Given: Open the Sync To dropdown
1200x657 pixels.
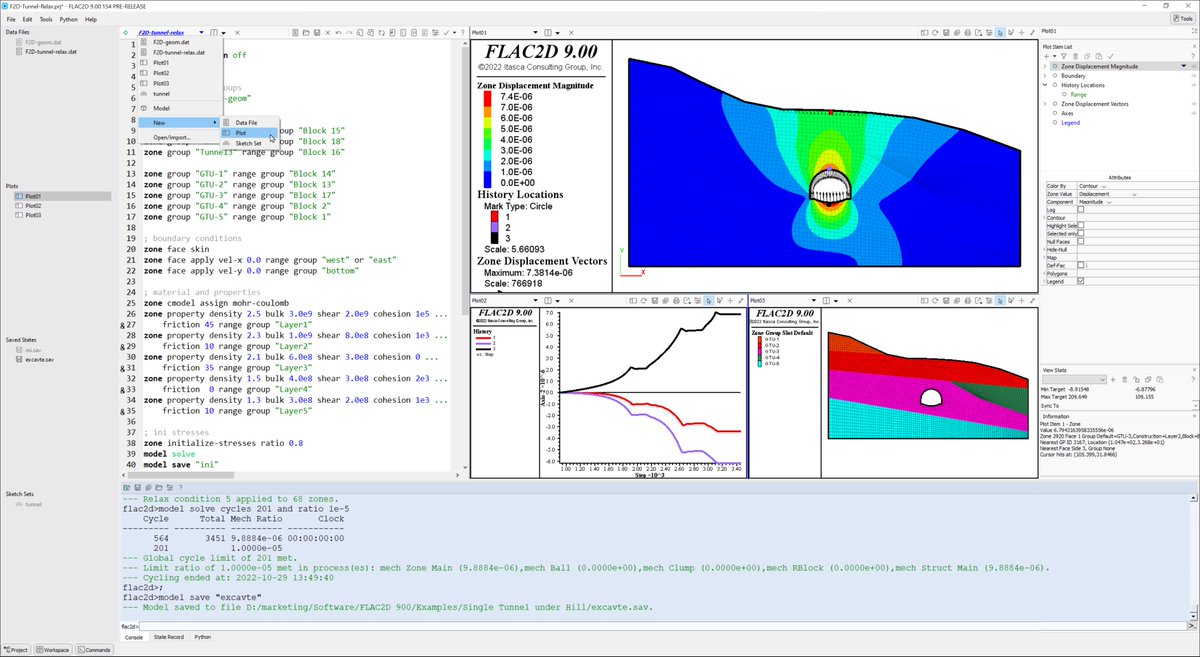Looking at the screenshot, I should tap(1195, 406).
